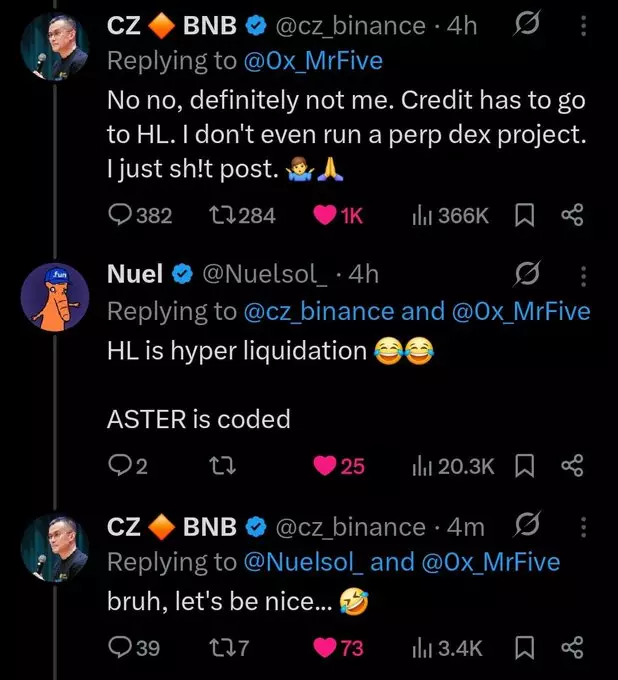Reply to Nuel's hyper liquidation tweet
Viewport: 618px width, 680px height.
tap(119, 464)
